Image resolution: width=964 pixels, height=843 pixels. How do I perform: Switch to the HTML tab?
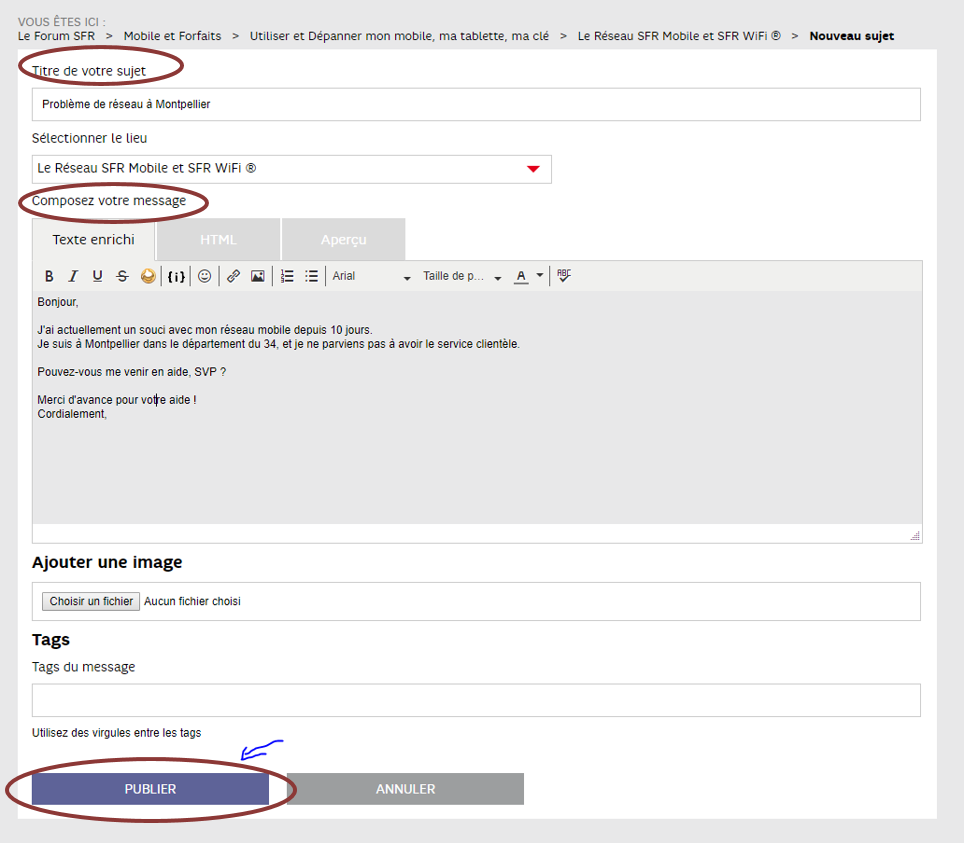point(218,239)
